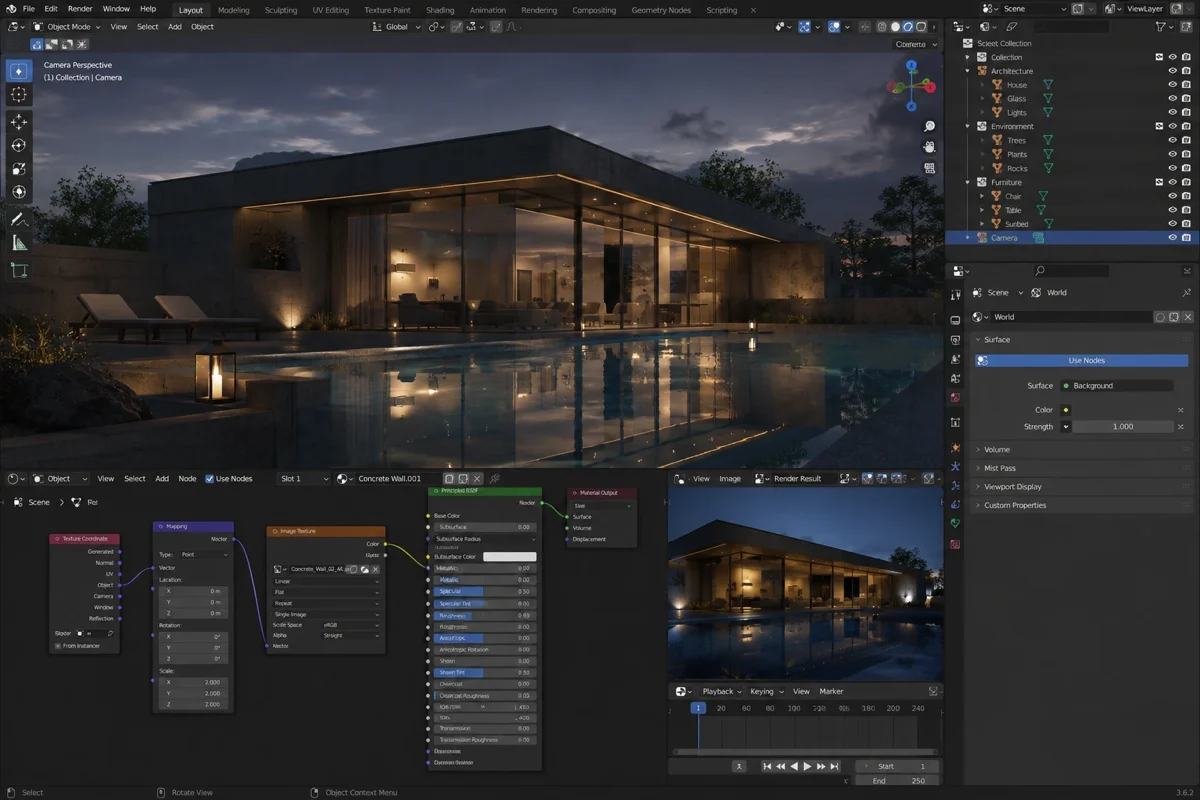Click the House object icon in outliner

point(997,85)
